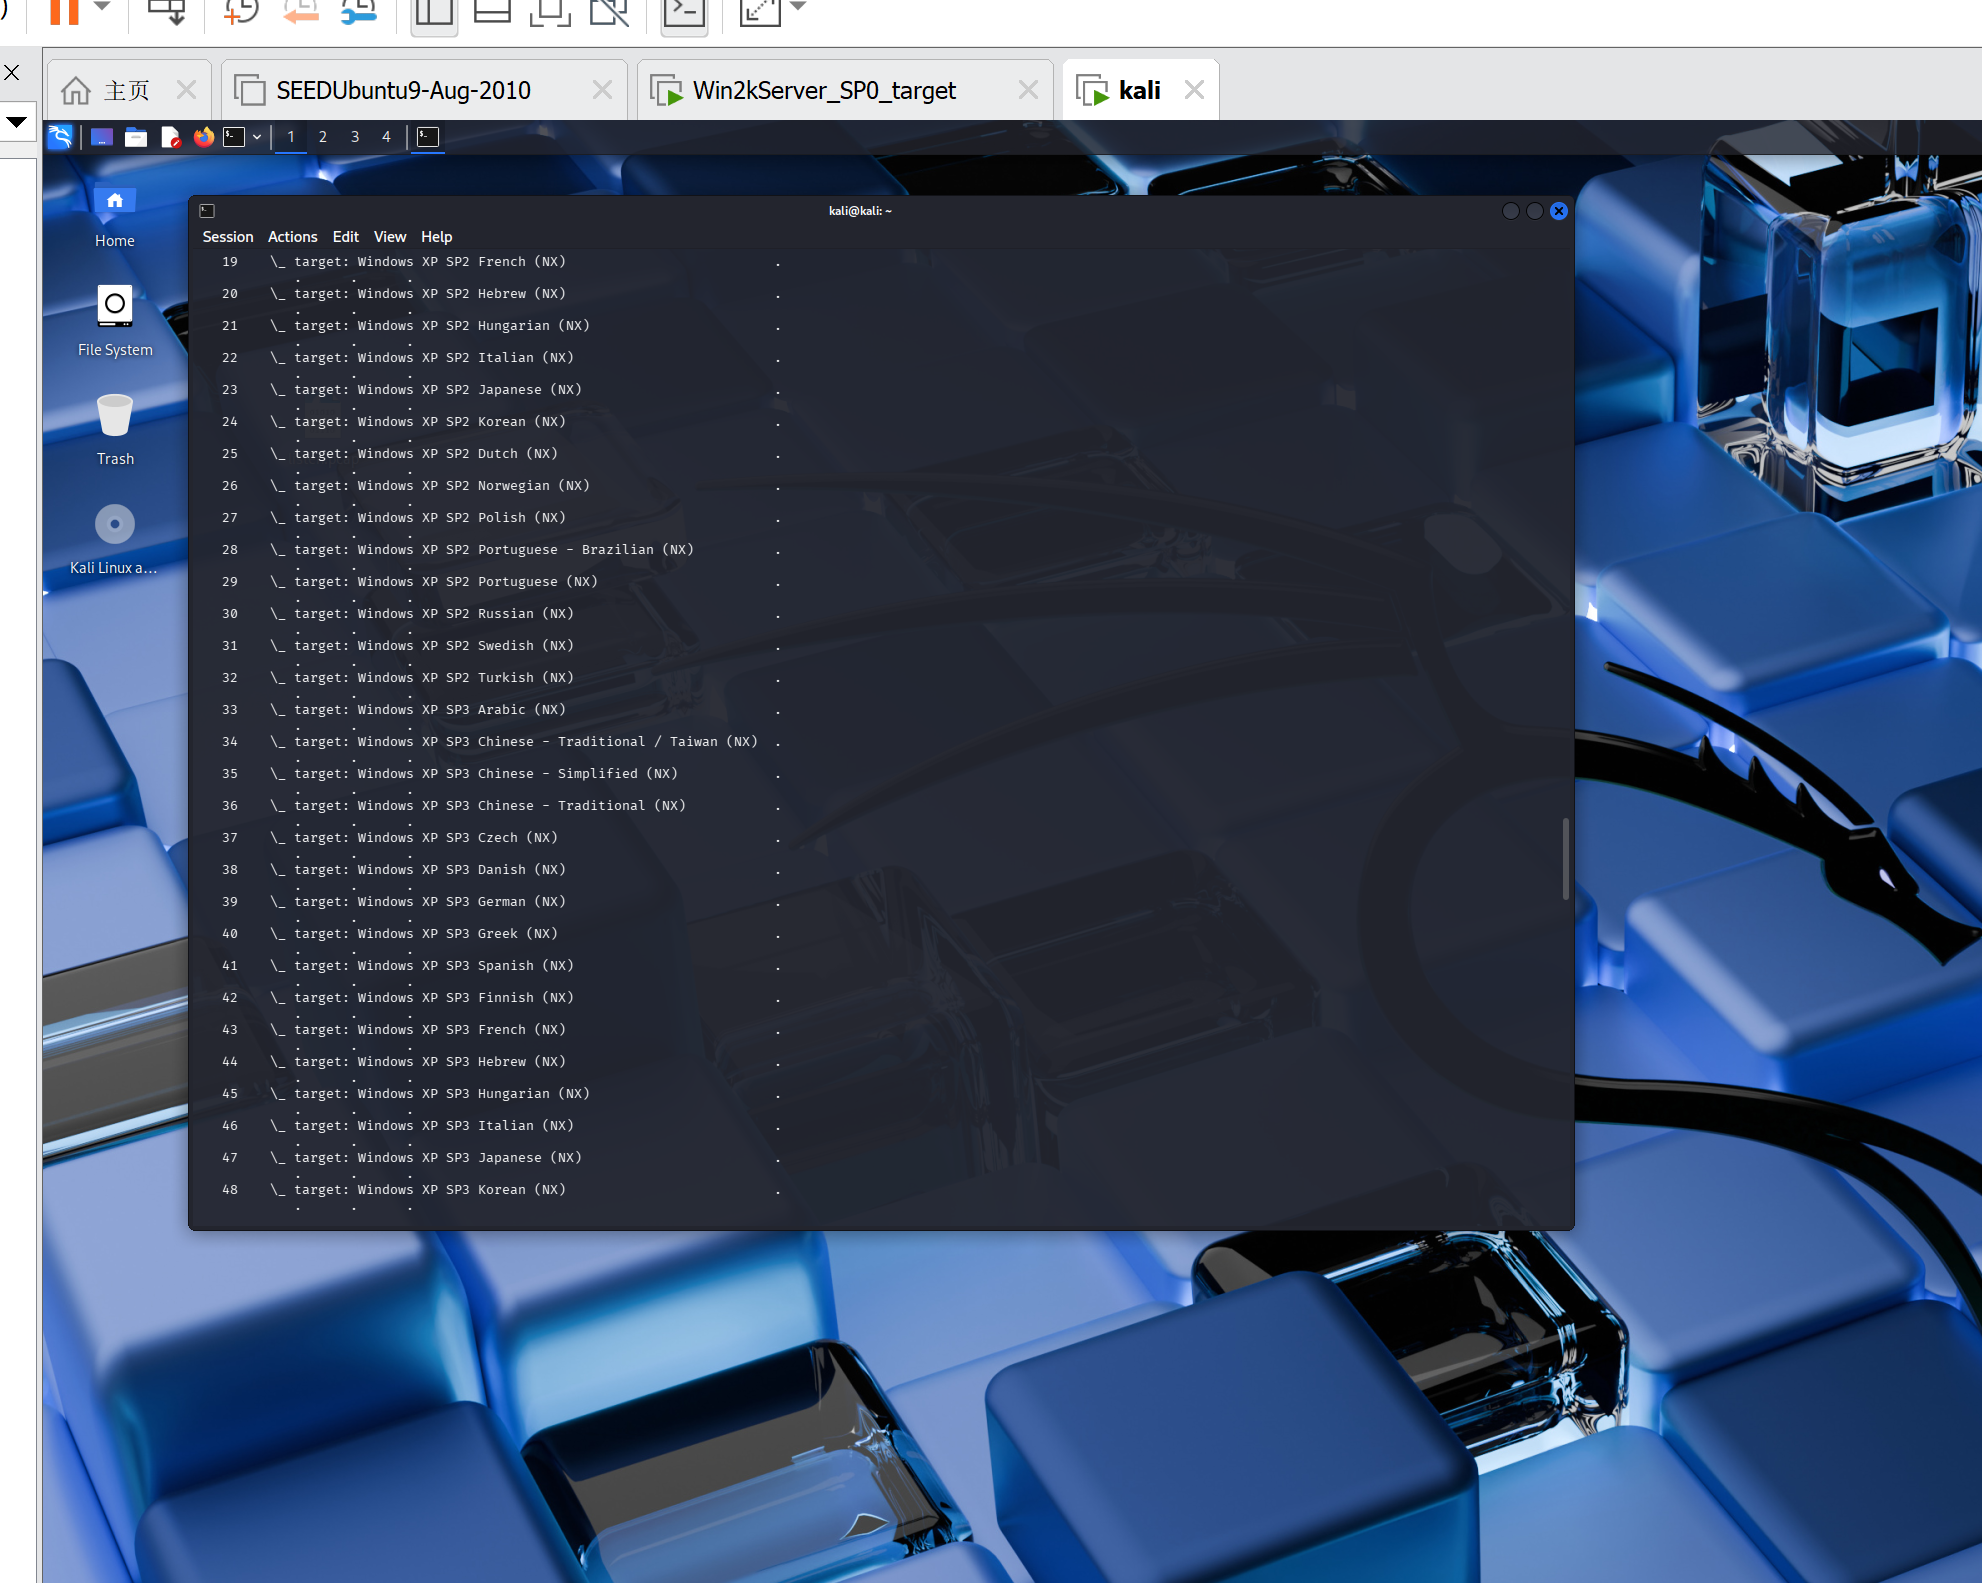Click the text editor panel icon

170,137
